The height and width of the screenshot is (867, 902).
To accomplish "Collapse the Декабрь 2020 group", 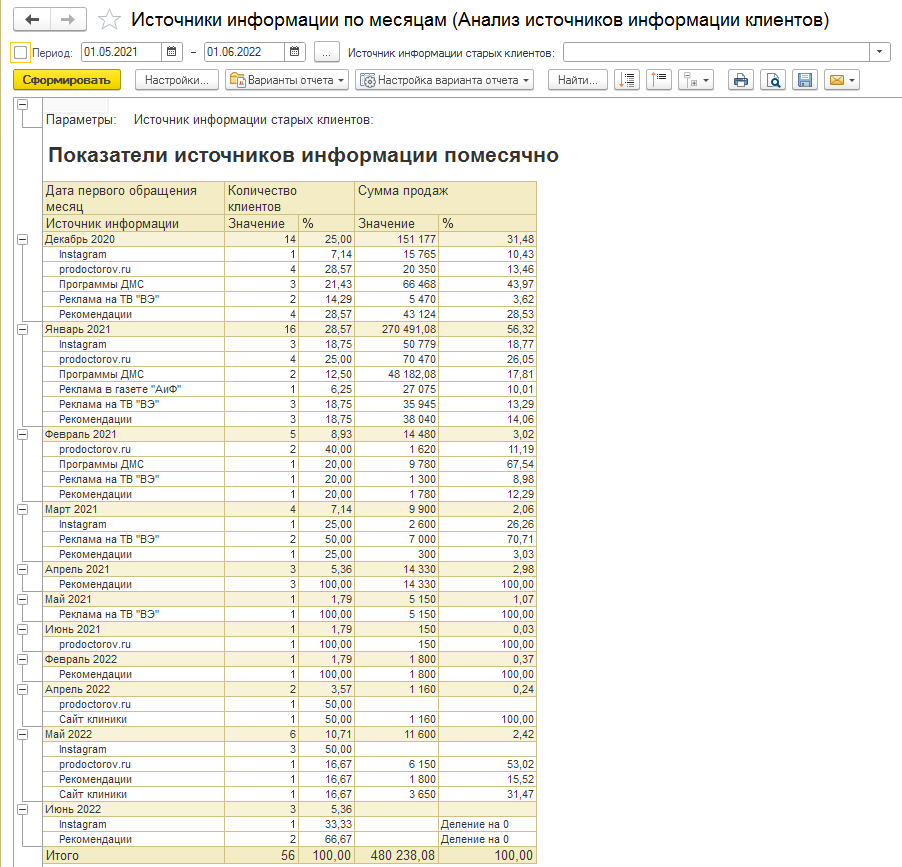I will [x=22, y=239].
